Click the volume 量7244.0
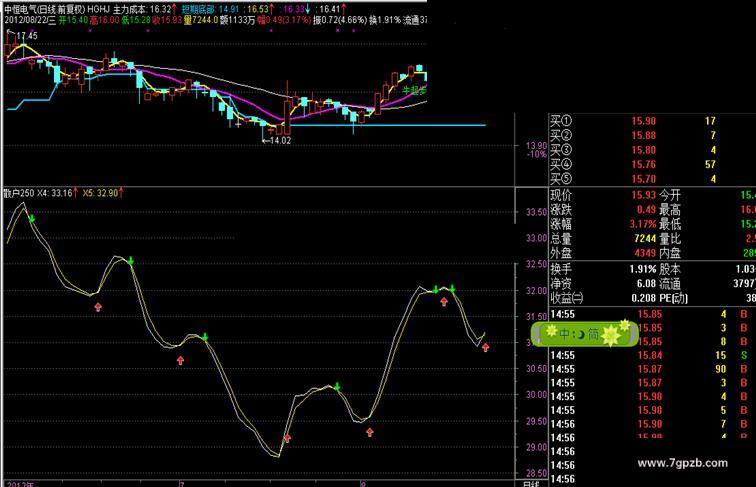 201,20
